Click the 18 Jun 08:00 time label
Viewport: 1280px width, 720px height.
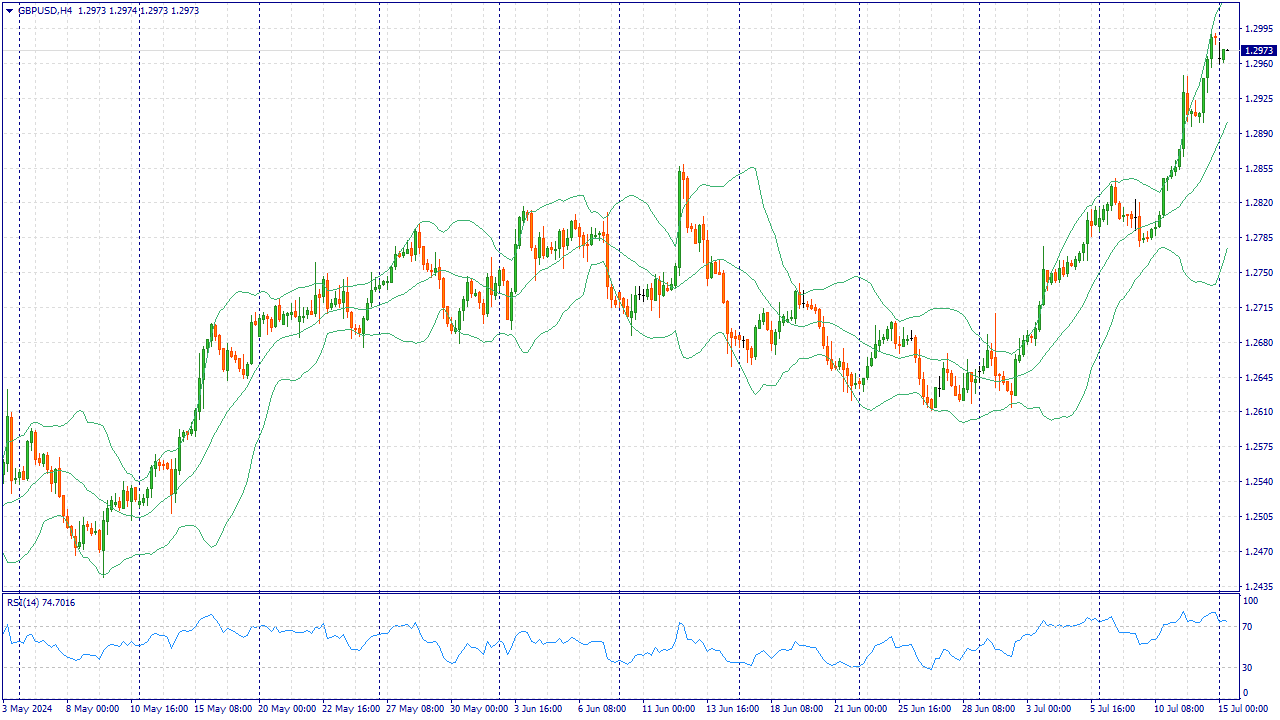click(797, 709)
